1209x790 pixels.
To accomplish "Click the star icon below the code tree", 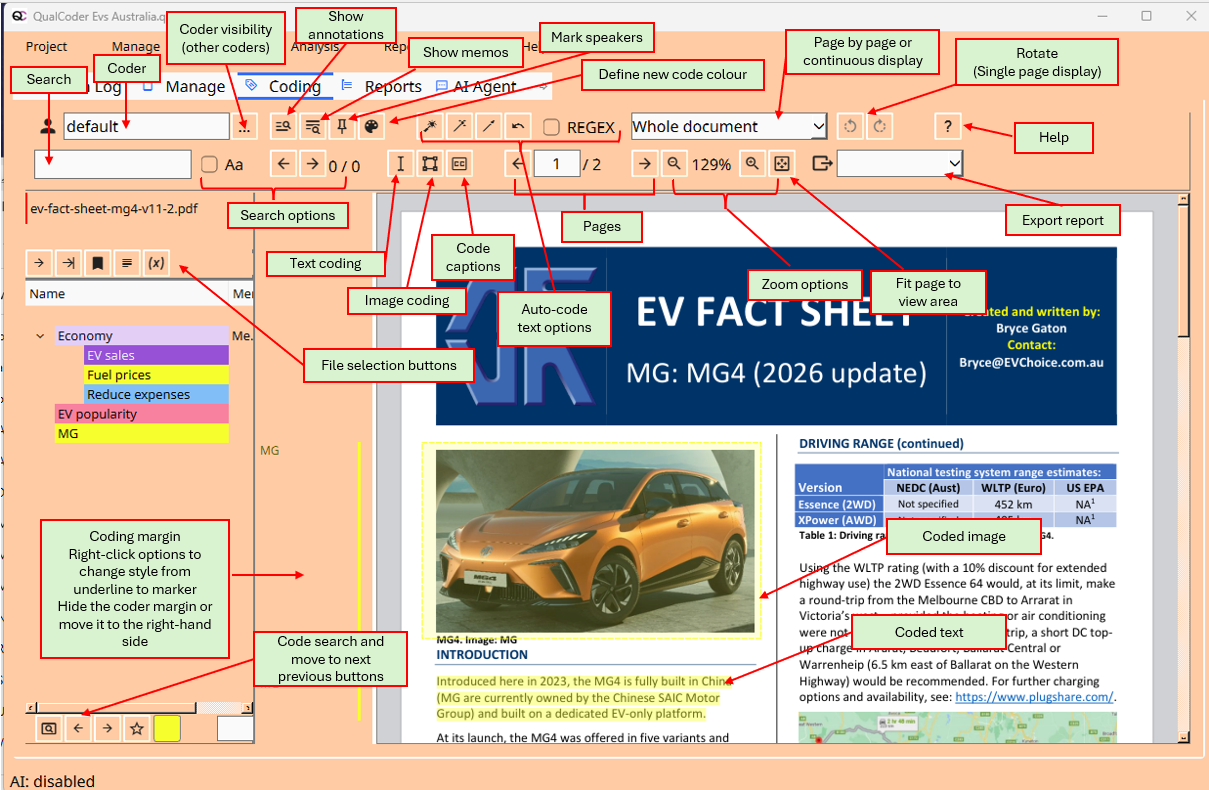I will pos(136,729).
